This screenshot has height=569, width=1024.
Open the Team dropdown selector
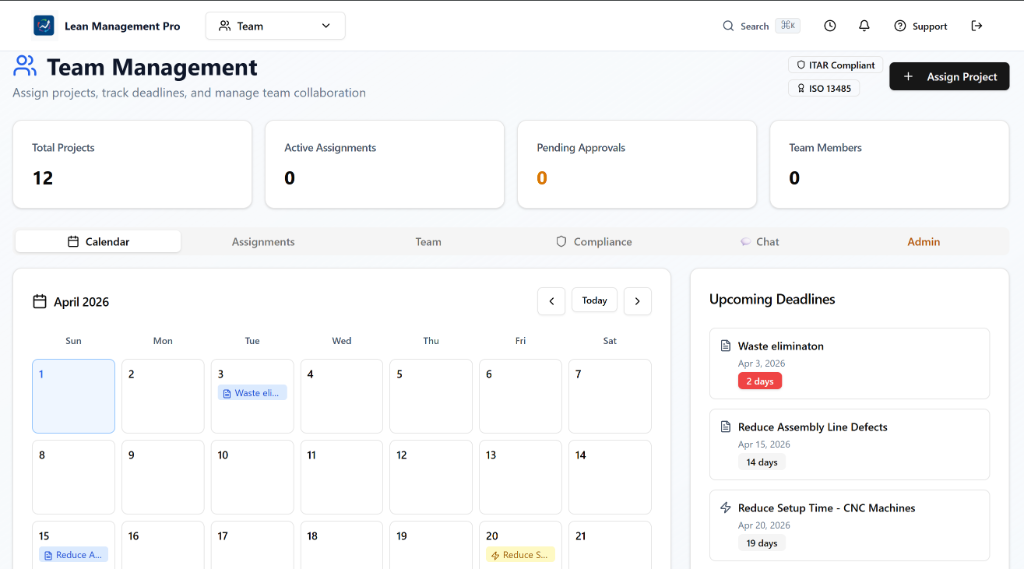click(x=275, y=26)
